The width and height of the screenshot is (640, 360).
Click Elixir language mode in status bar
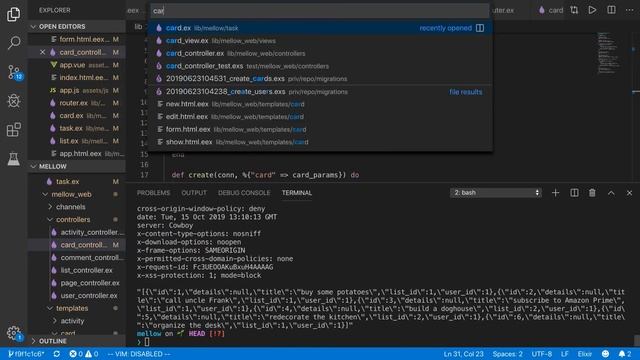[x=584, y=354]
